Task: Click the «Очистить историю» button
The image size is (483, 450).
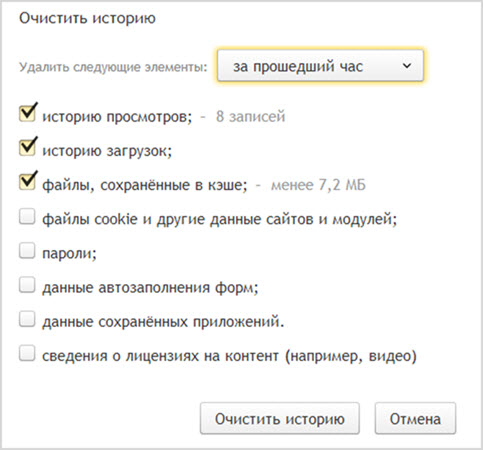Action: 280,418
